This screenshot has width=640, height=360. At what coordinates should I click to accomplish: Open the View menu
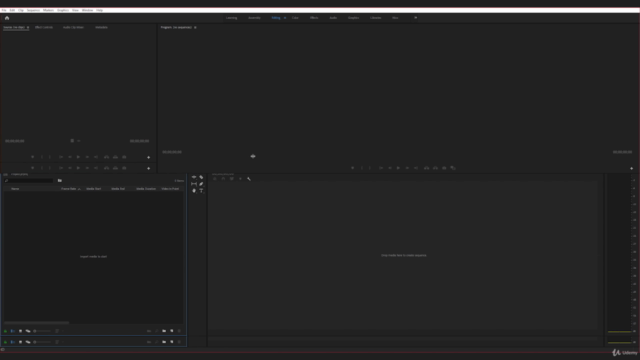[x=76, y=10]
